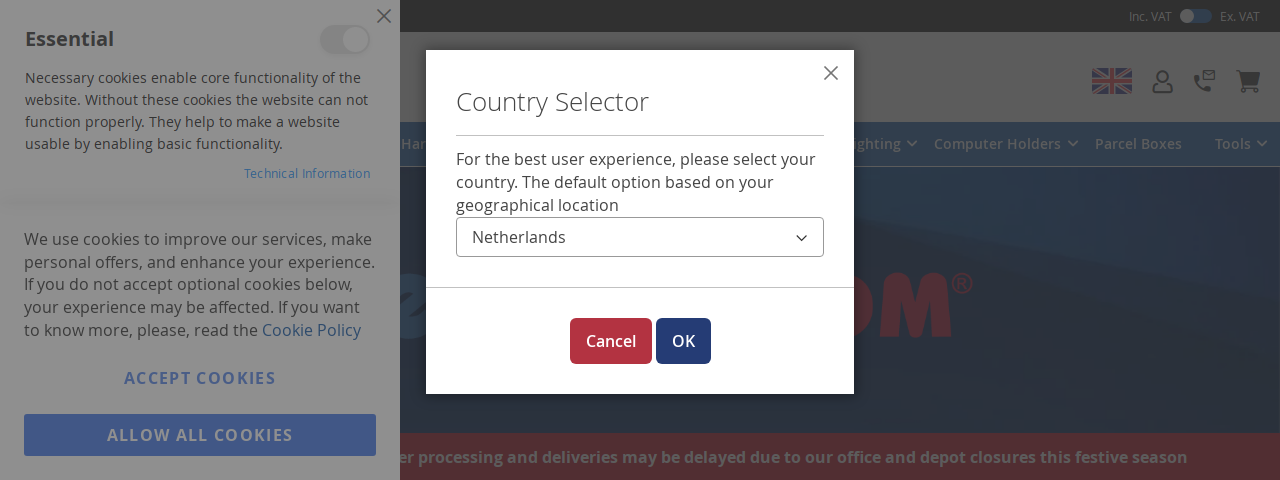Close the Country Selector dialog
Viewport: 1280px width, 480px height.
tap(830, 73)
